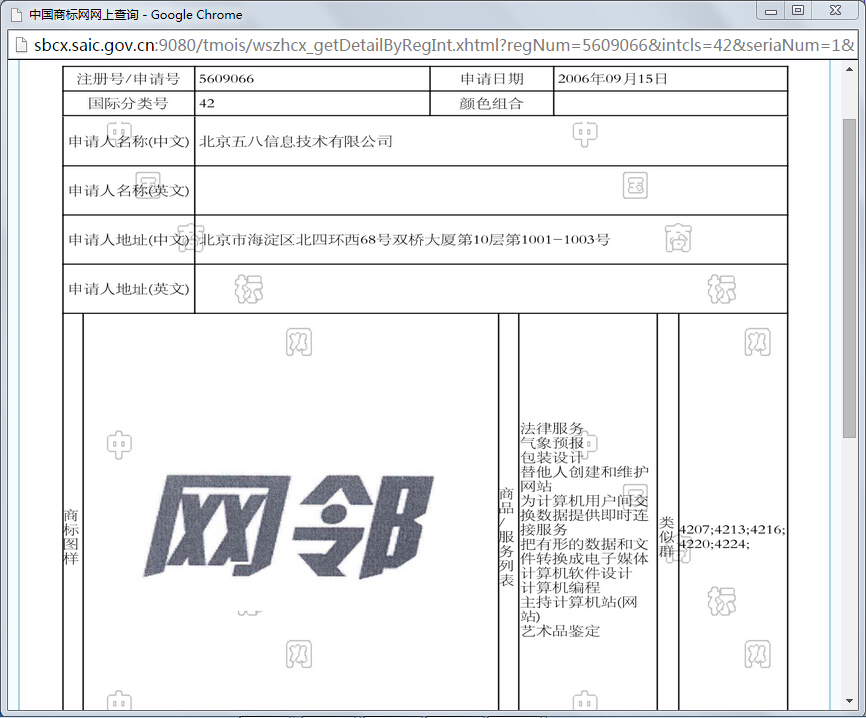
Task: Select the group codes 4220;4224;
Action: click(714, 544)
